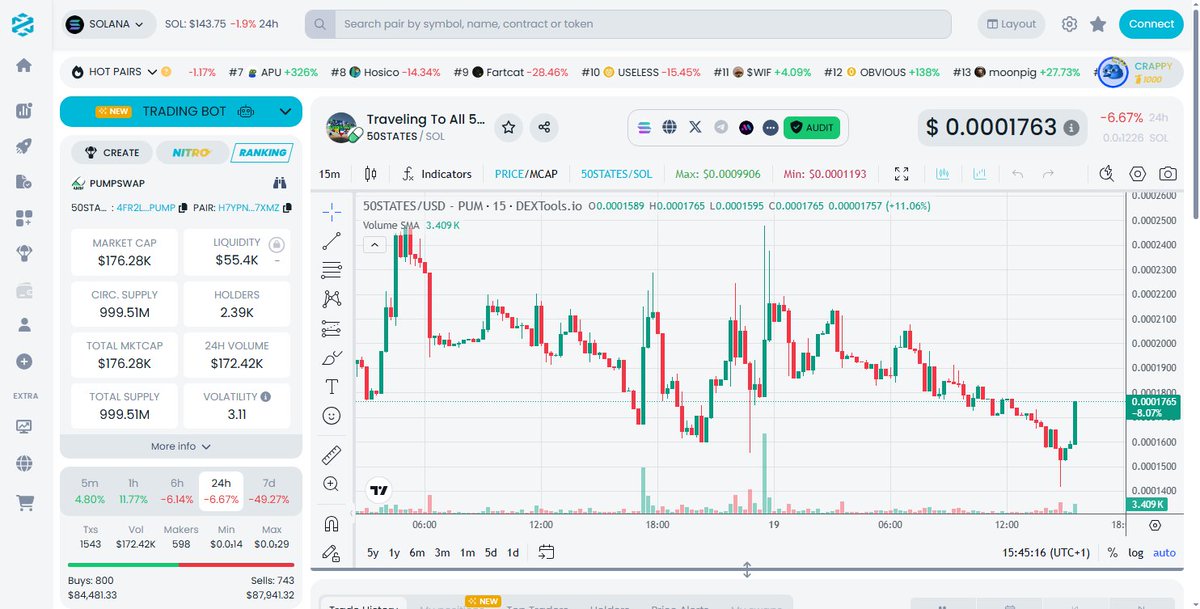The width and height of the screenshot is (1200, 609).
Task: Share the 50STATES pair
Action: coord(544,127)
